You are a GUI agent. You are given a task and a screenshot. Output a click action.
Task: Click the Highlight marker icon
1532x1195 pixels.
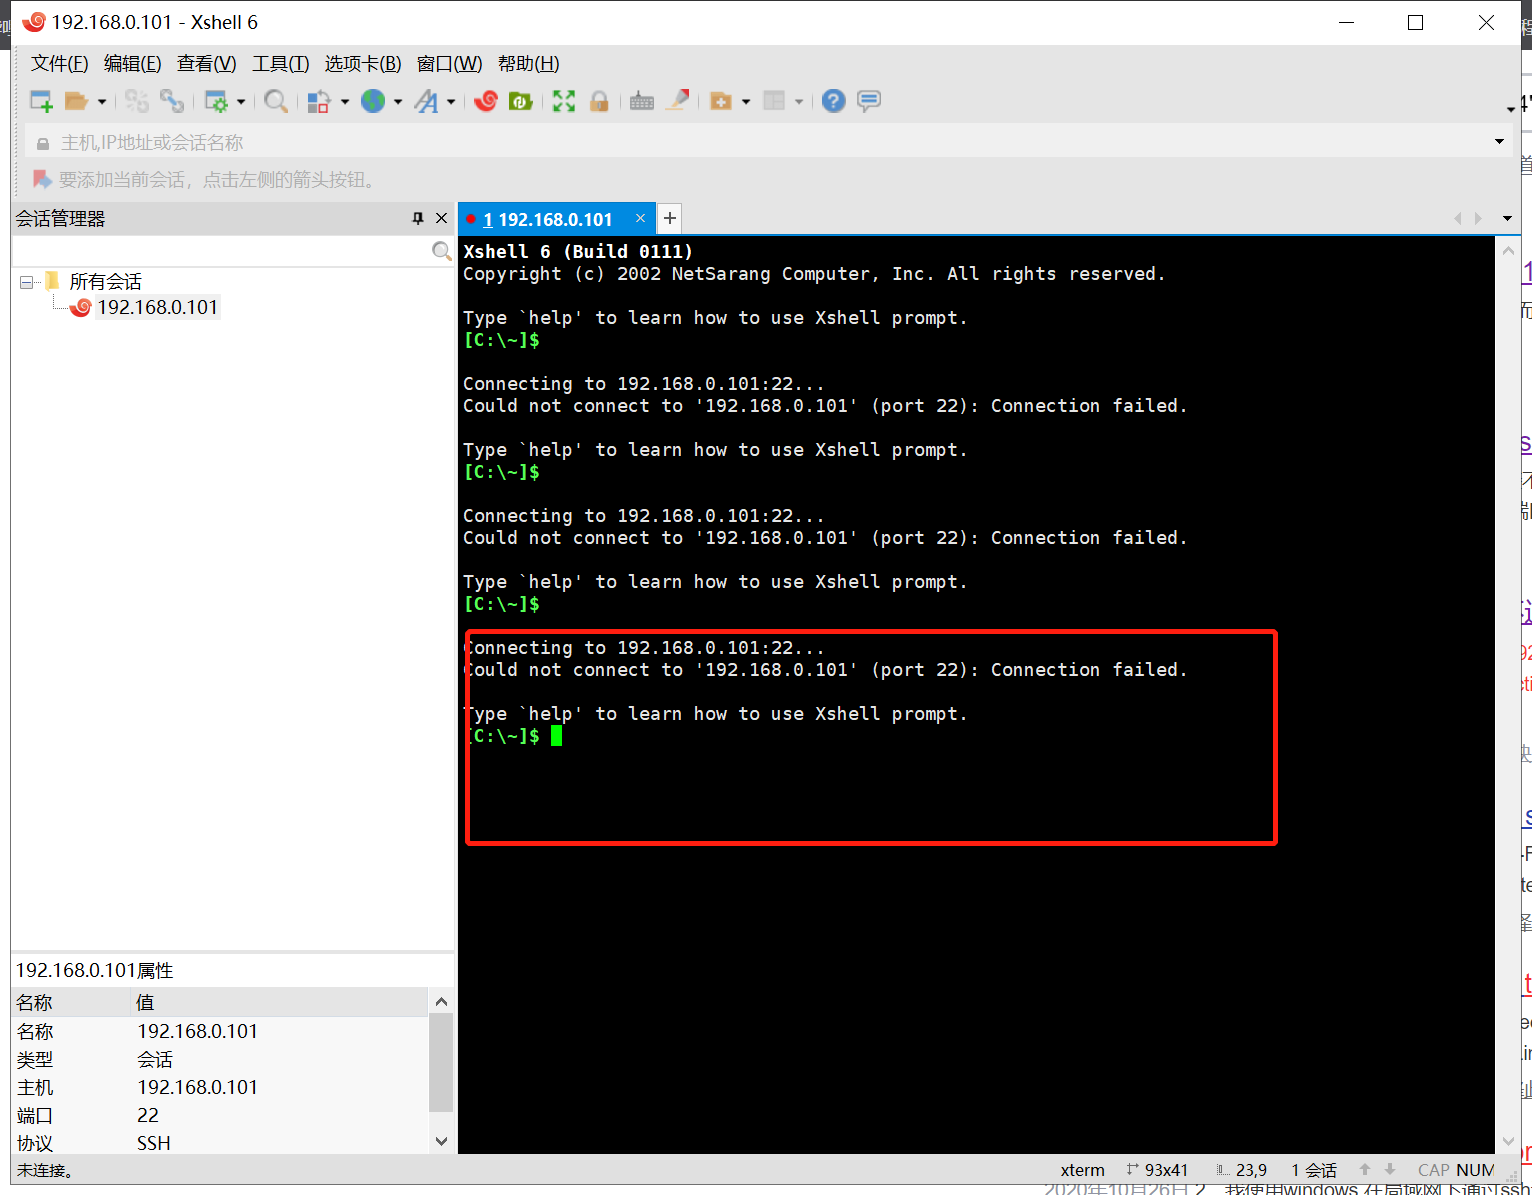(678, 100)
